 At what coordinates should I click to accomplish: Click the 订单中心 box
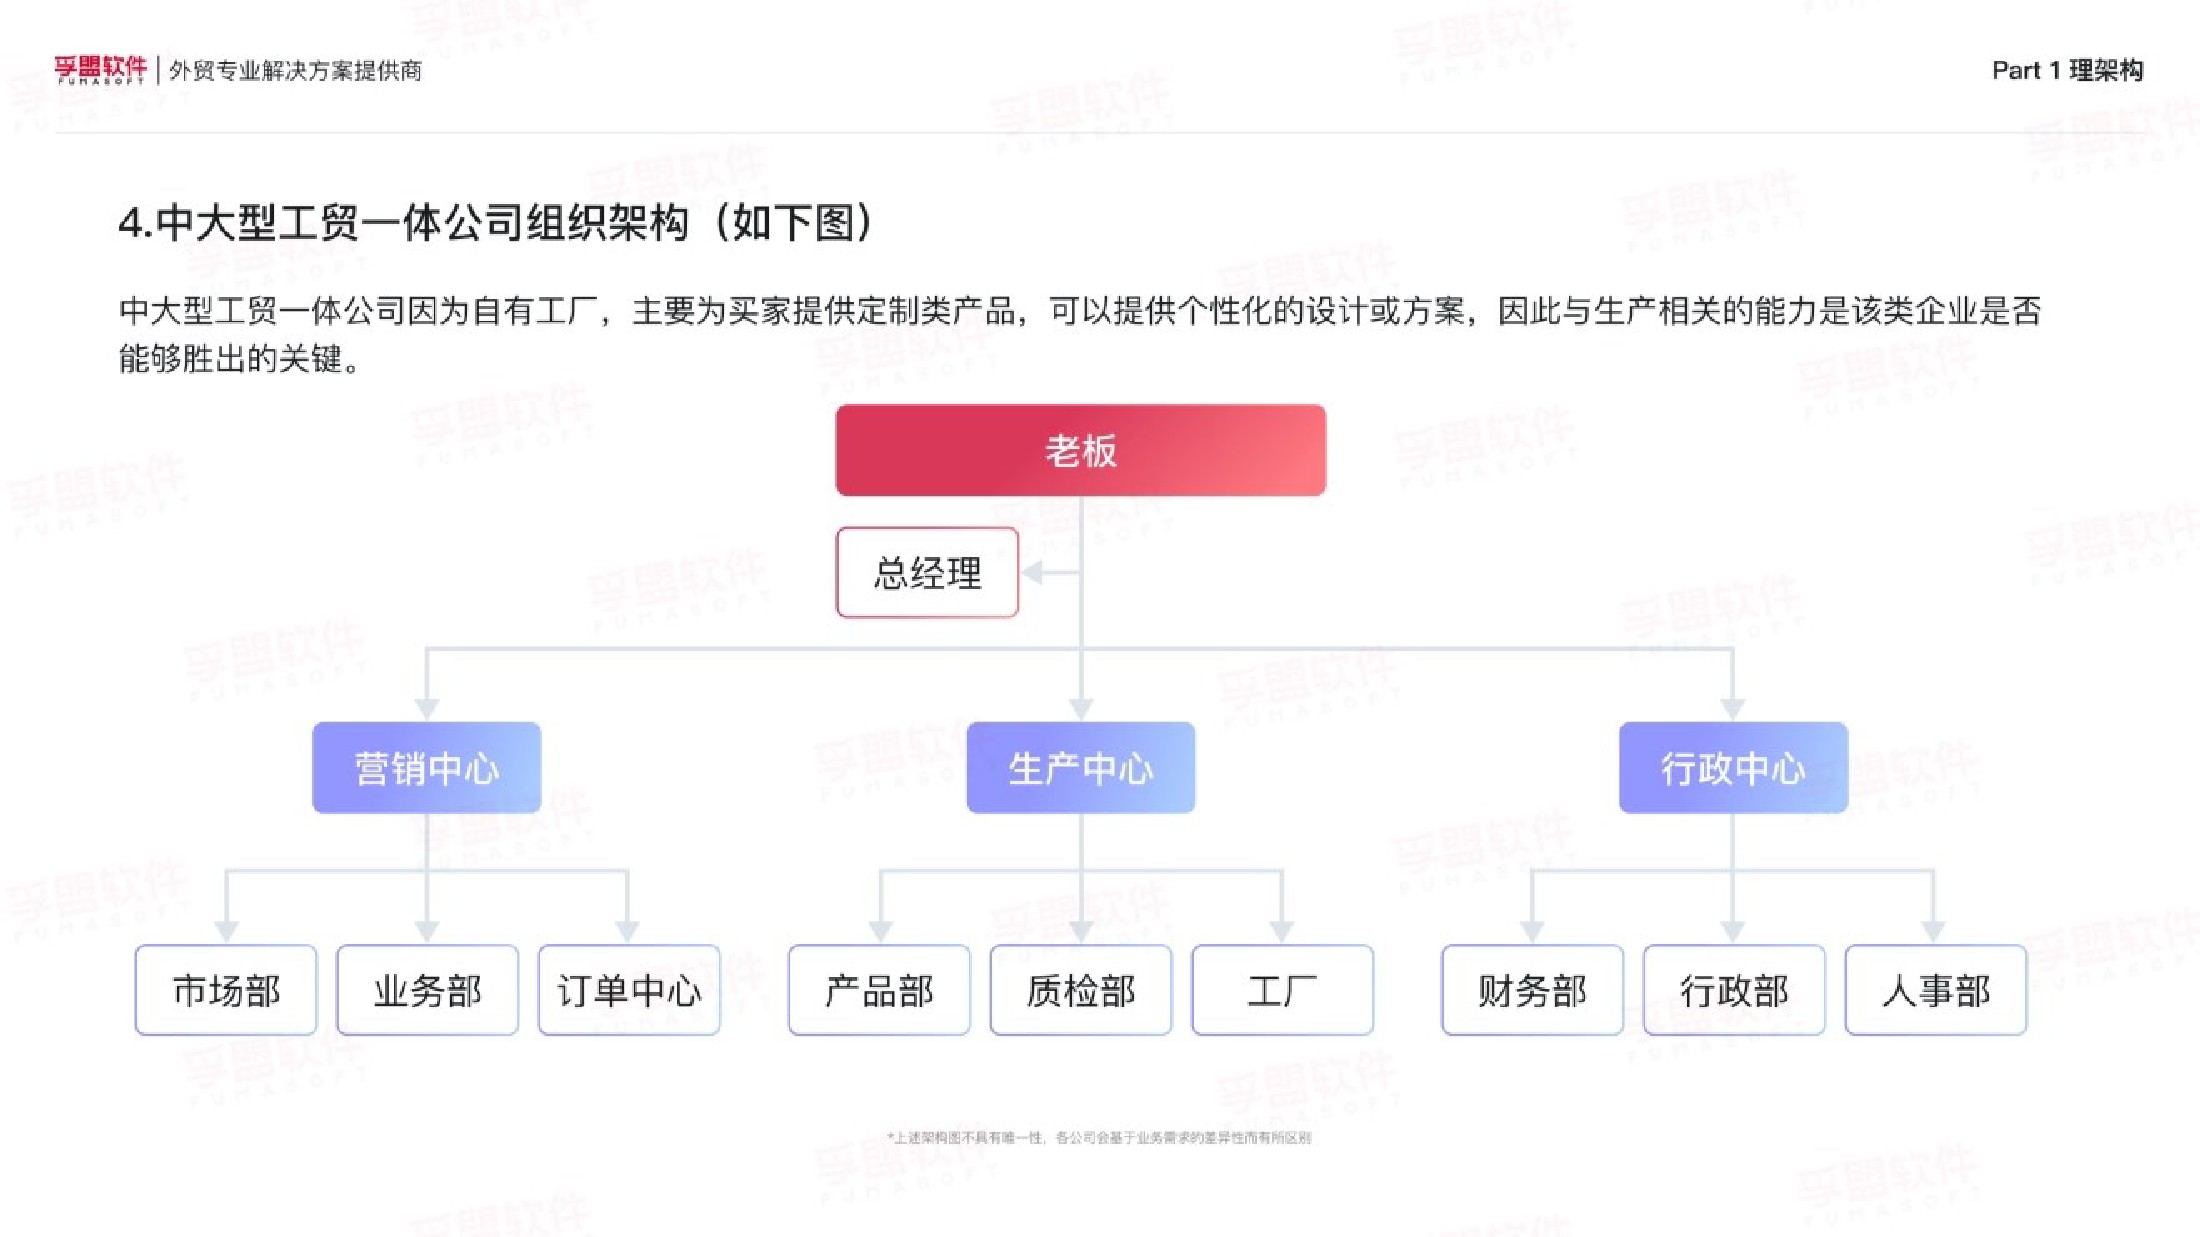(629, 990)
